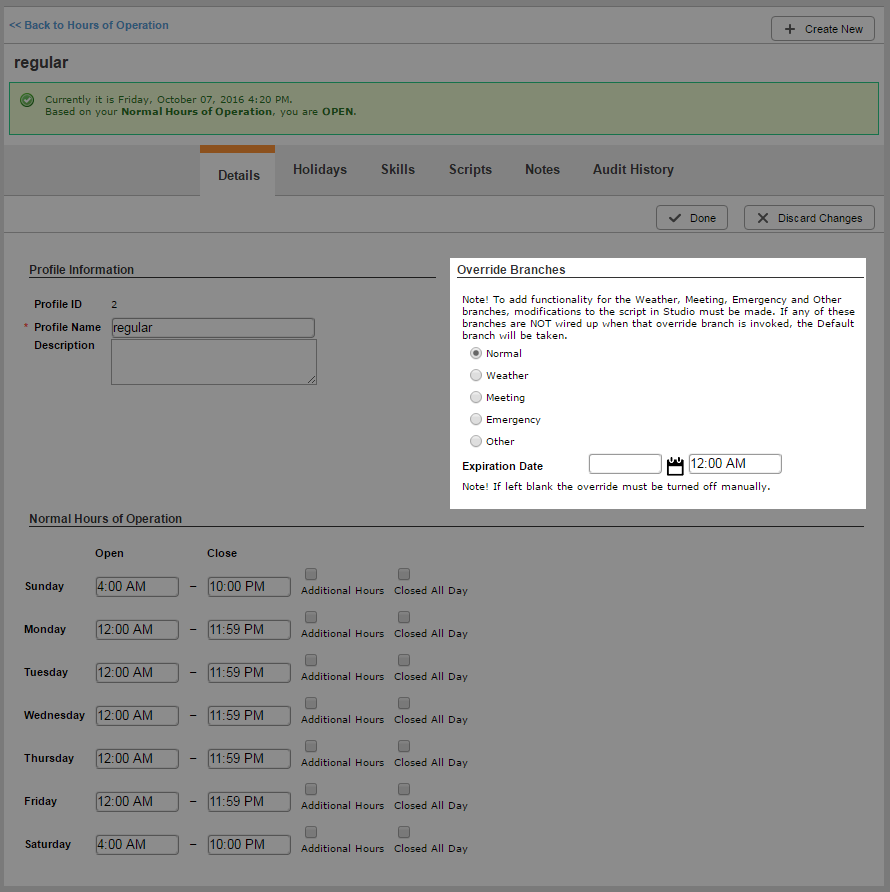Enable Additional Hours for Saturday
This screenshot has width=890, height=892.
click(x=311, y=832)
